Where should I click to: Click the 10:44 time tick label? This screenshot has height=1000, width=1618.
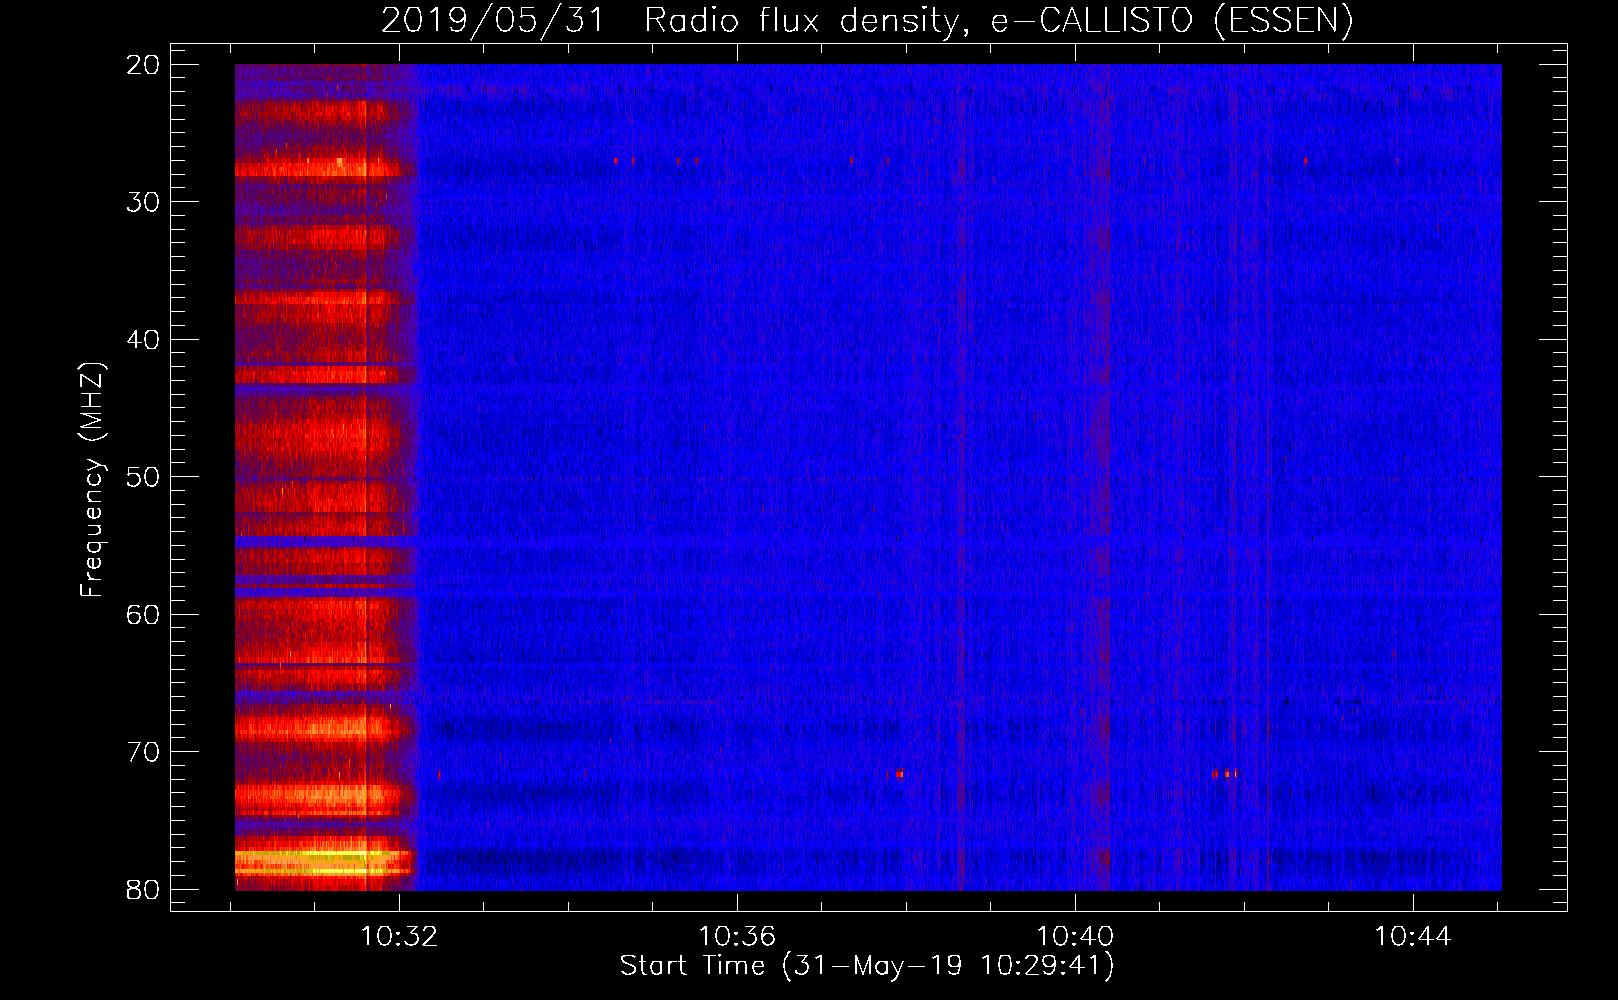pos(1413,937)
